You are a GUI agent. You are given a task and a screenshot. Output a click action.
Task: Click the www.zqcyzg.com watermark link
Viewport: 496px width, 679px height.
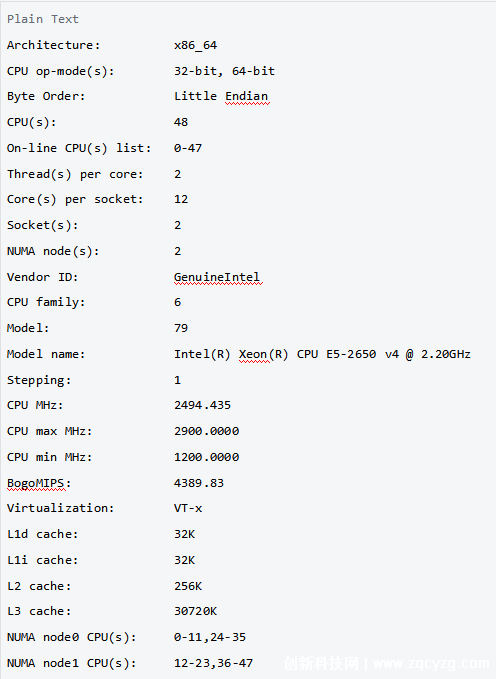431,663
